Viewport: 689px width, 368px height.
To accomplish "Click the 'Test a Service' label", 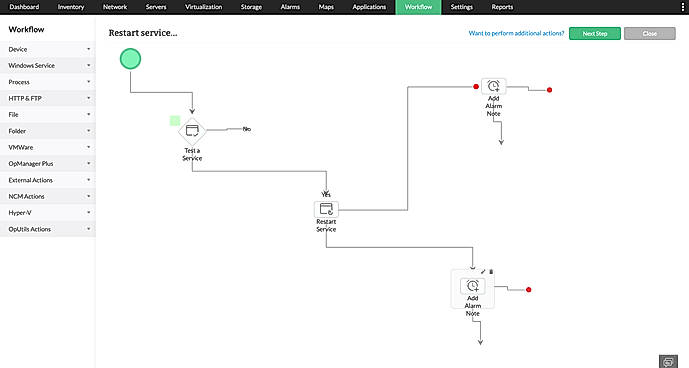I will pyautogui.click(x=192, y=154).
